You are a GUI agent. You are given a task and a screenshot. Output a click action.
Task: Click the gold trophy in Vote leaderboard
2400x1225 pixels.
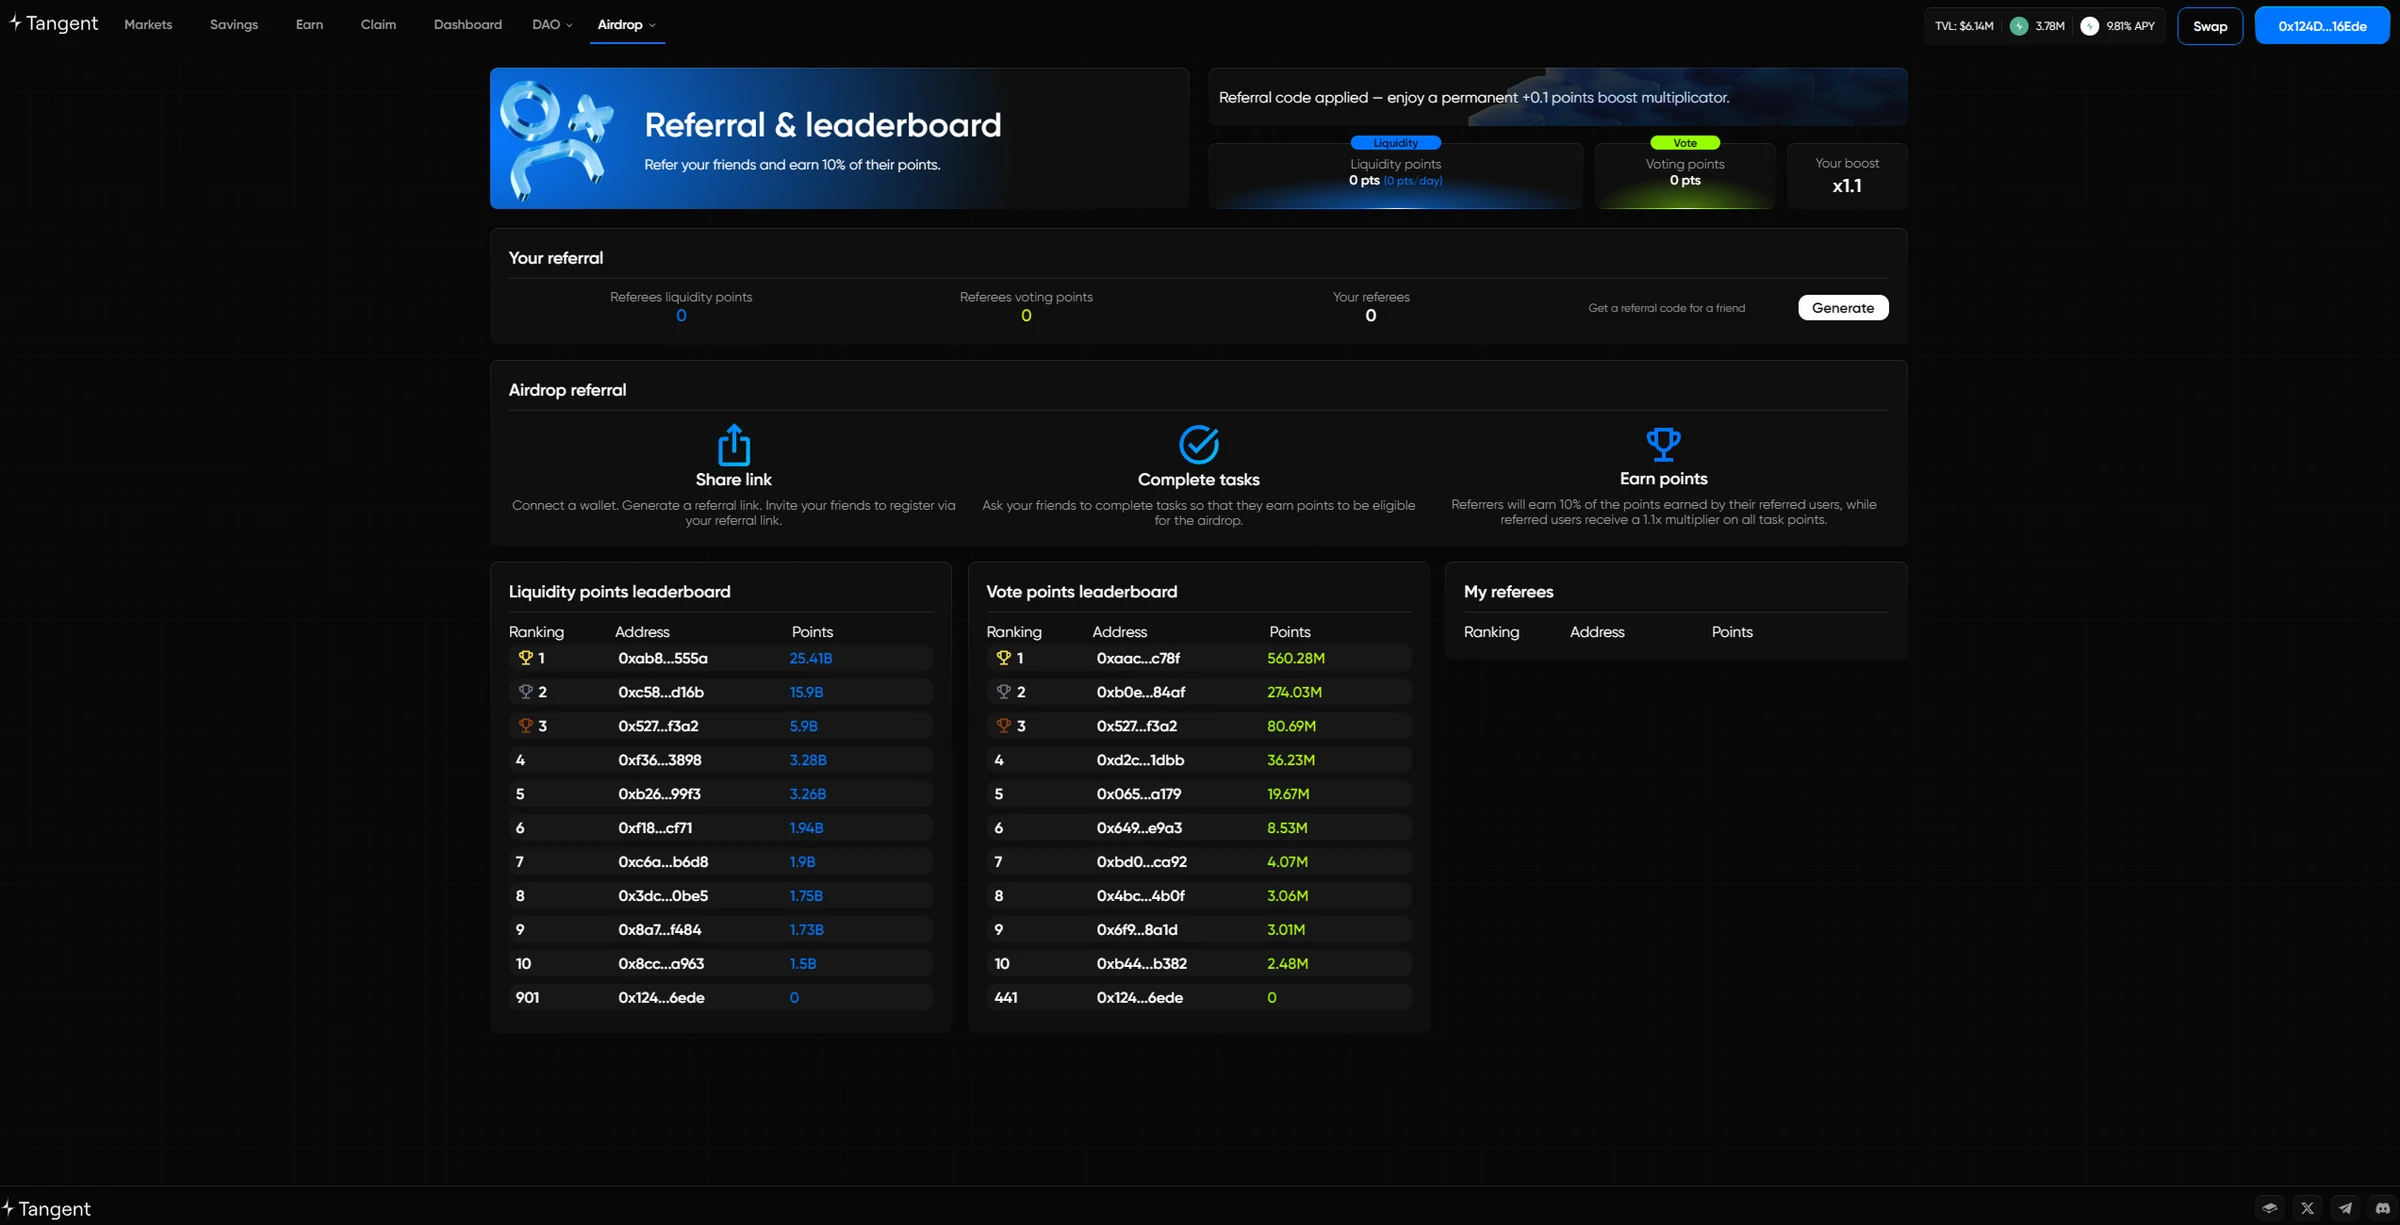pyautogui.click(x=1003, y=658)
